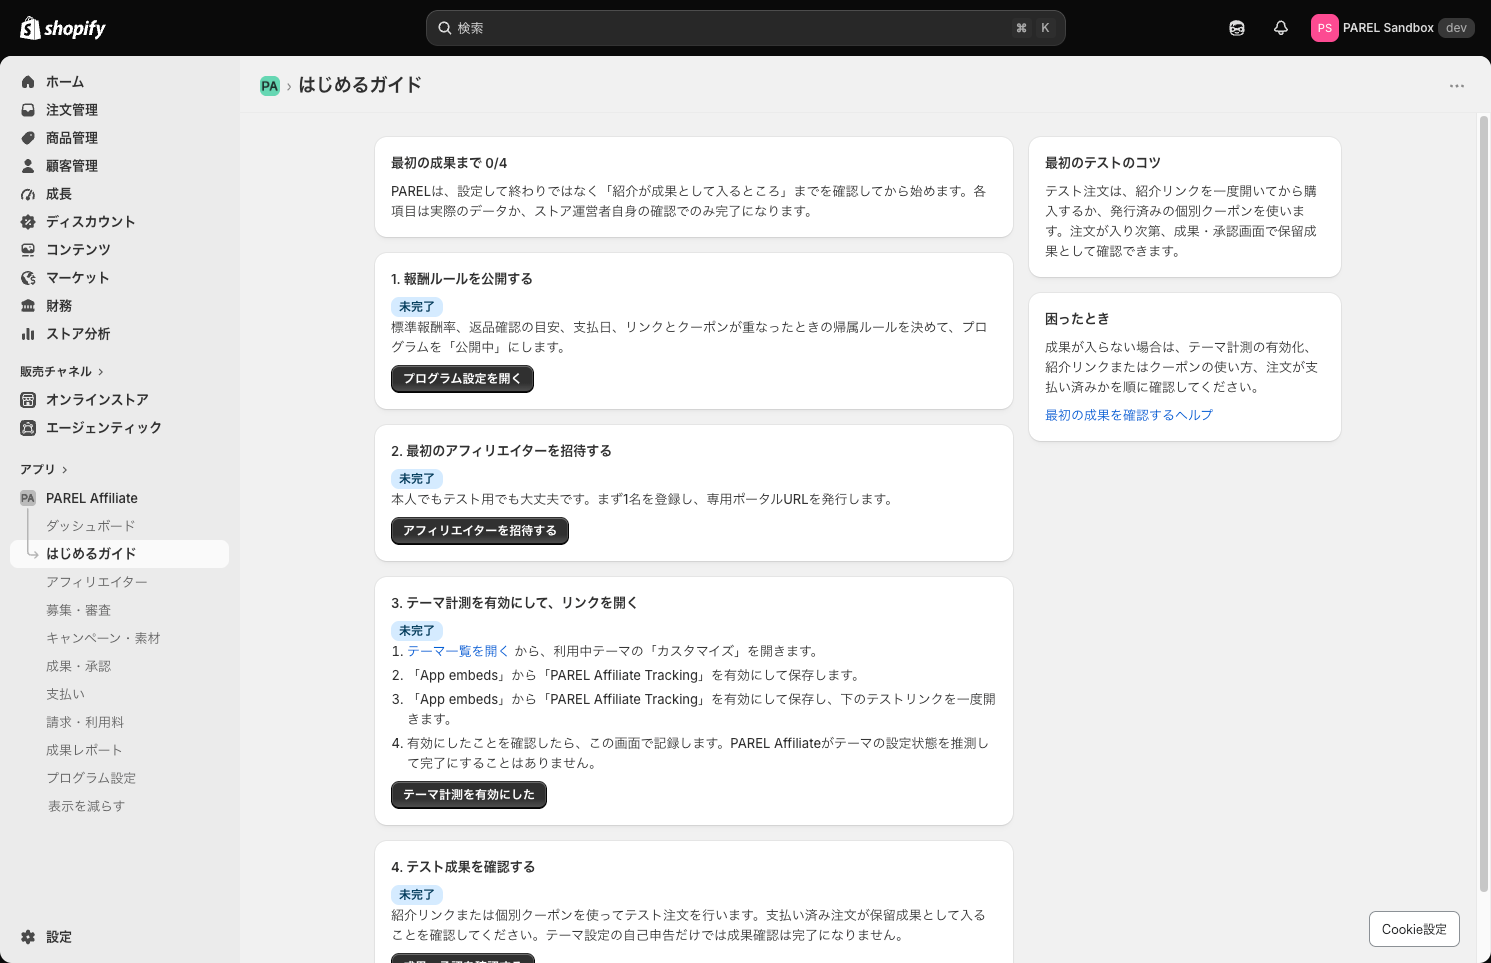
Task: Click the アフィリエイターを招待する button
Action: tap(480, 530)
